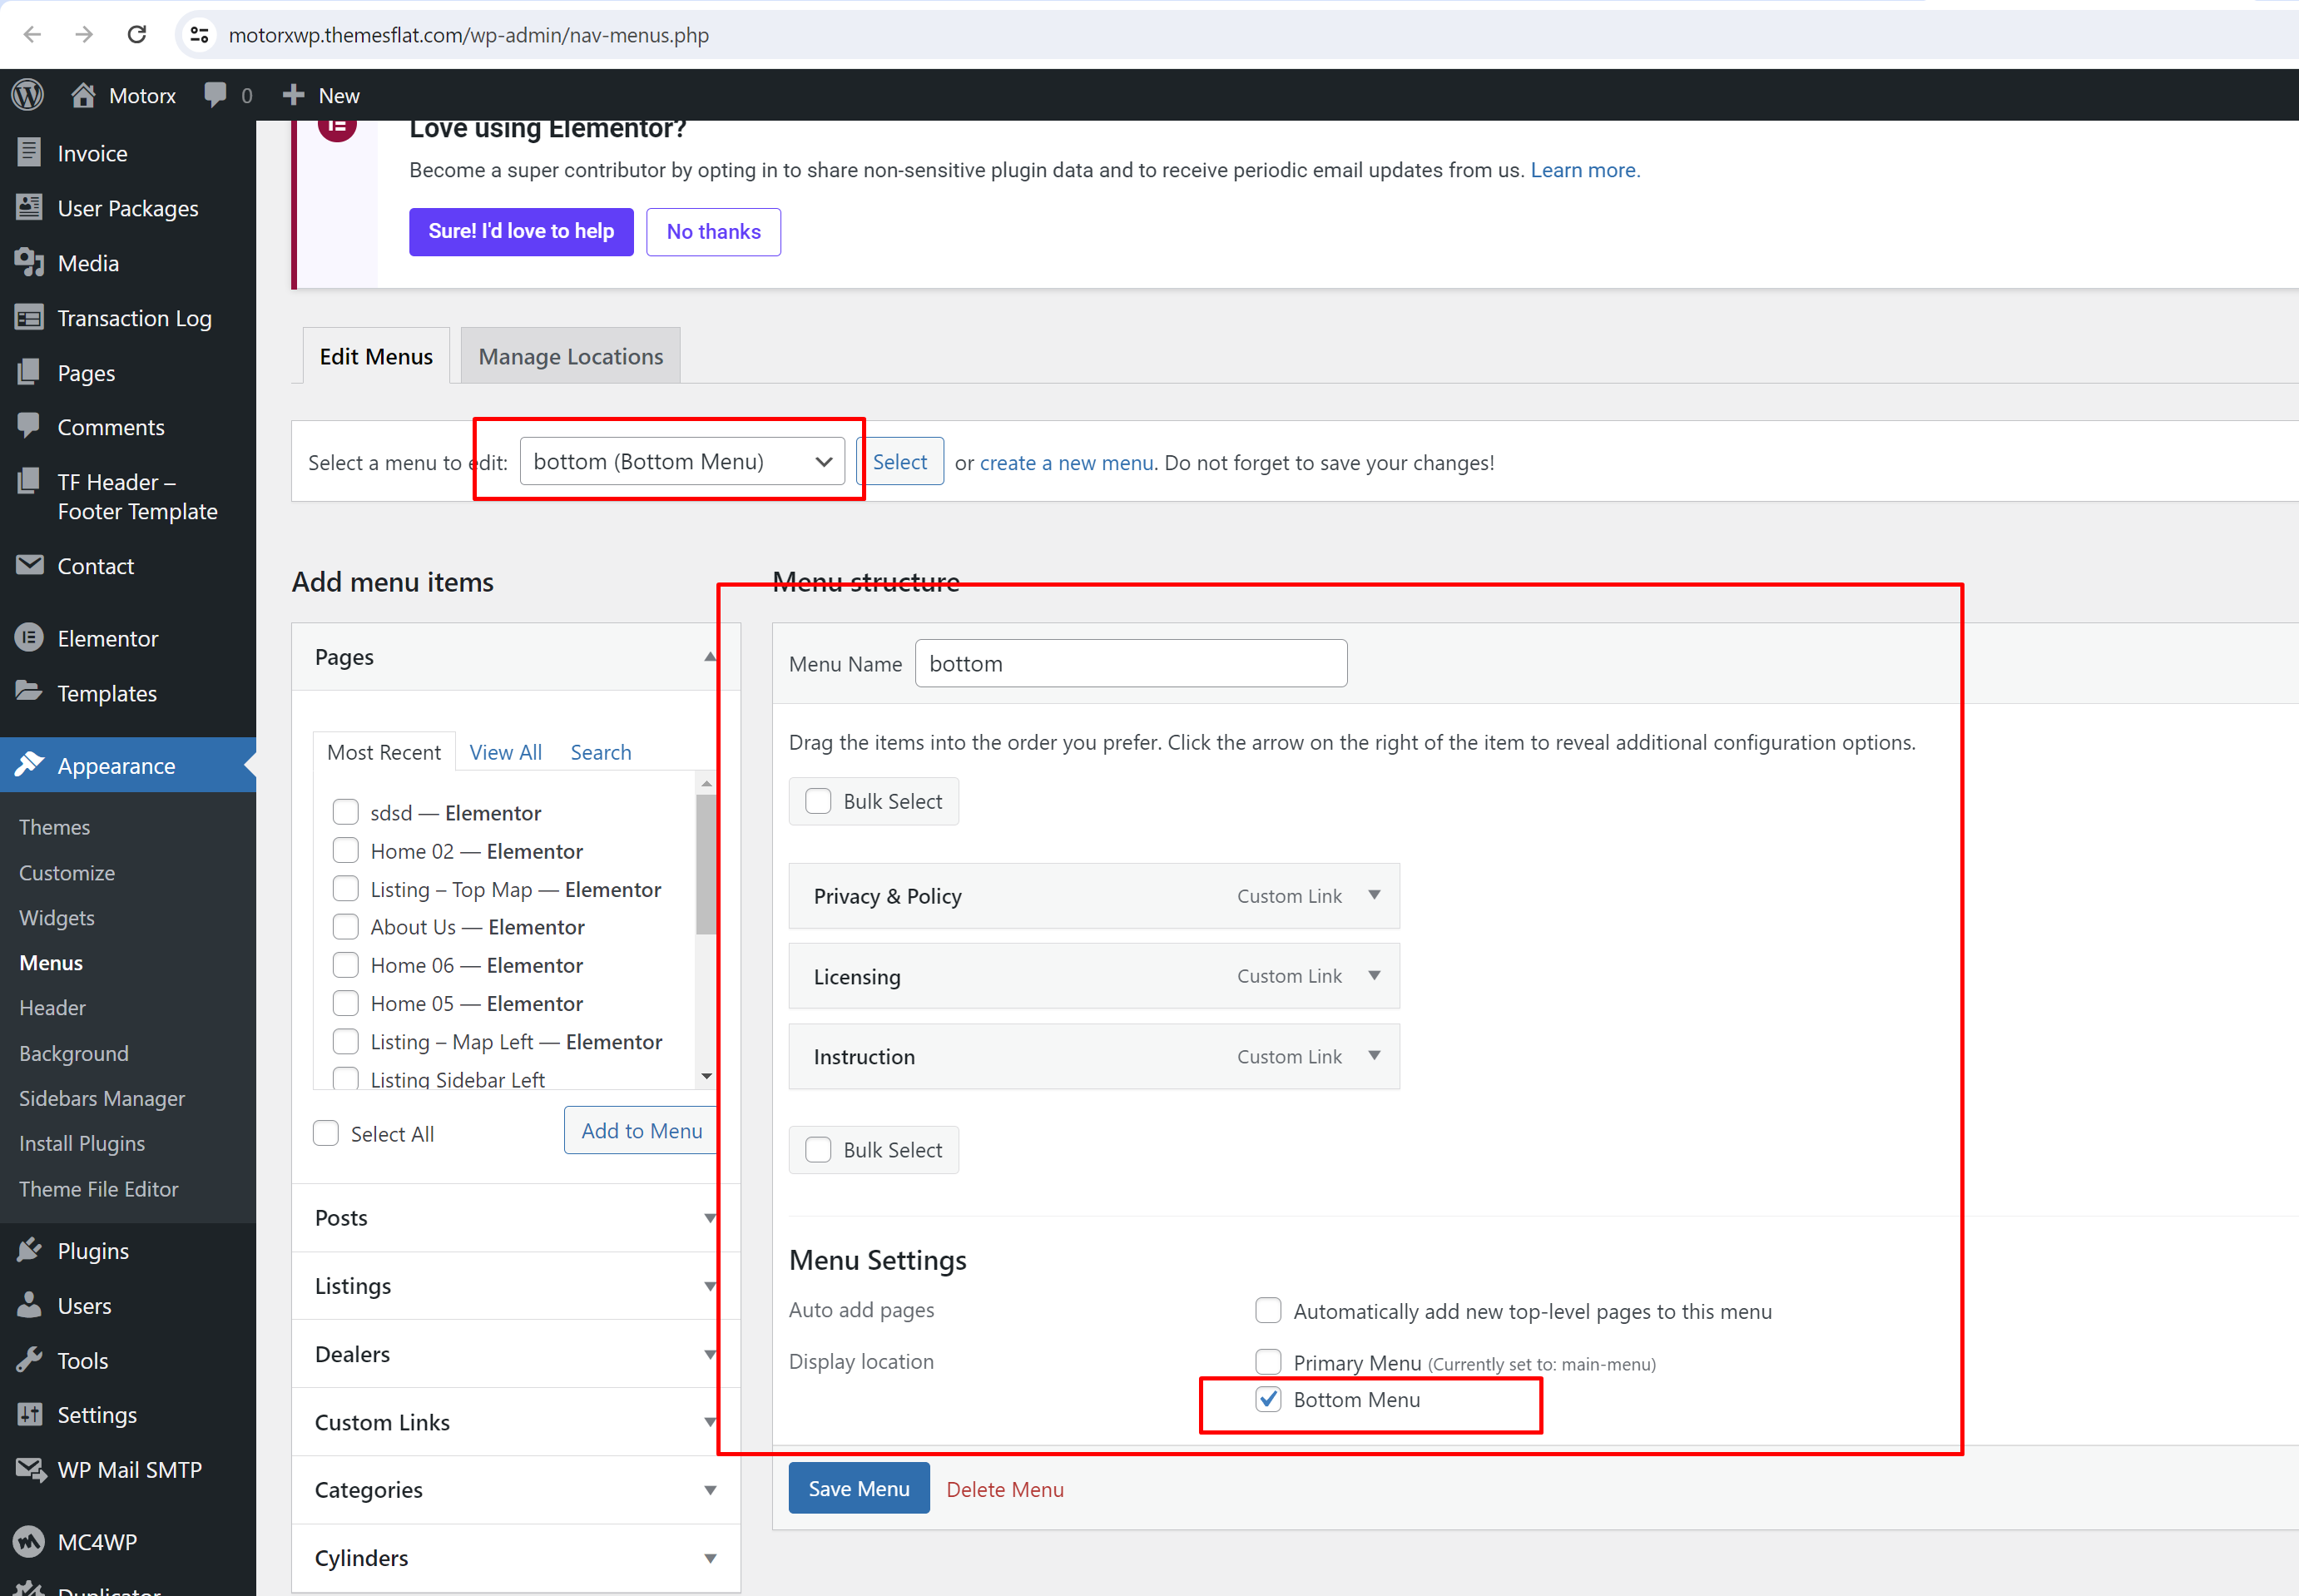Click the Select button beside the menu dropdown
2299x1596 pixels.
coord(900,461)
